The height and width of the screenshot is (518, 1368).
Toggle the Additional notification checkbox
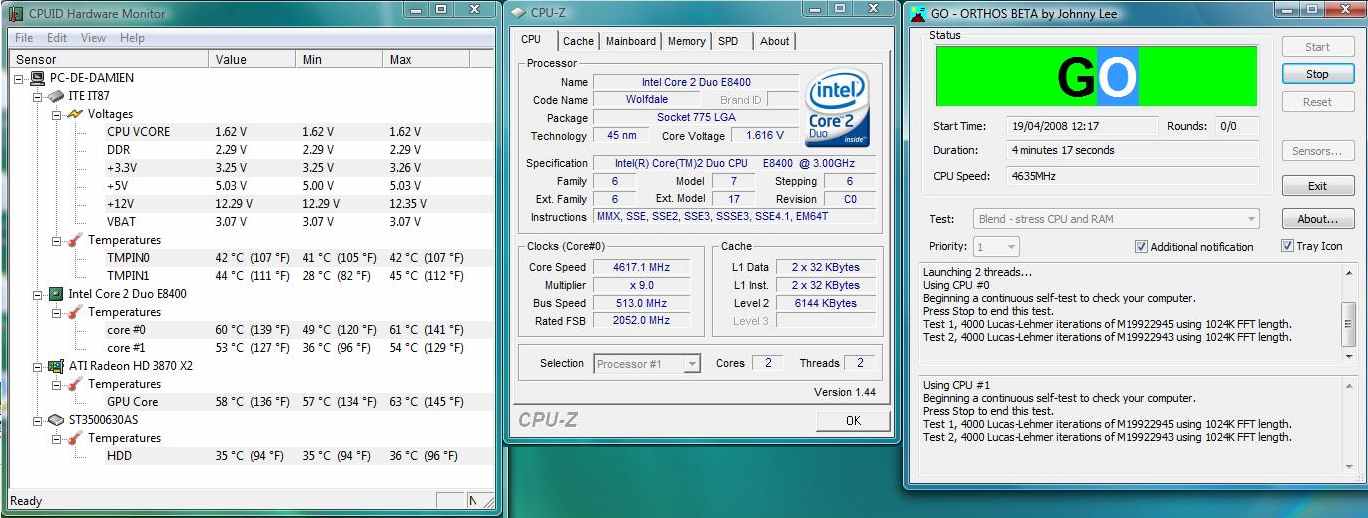pos(1141,246)
